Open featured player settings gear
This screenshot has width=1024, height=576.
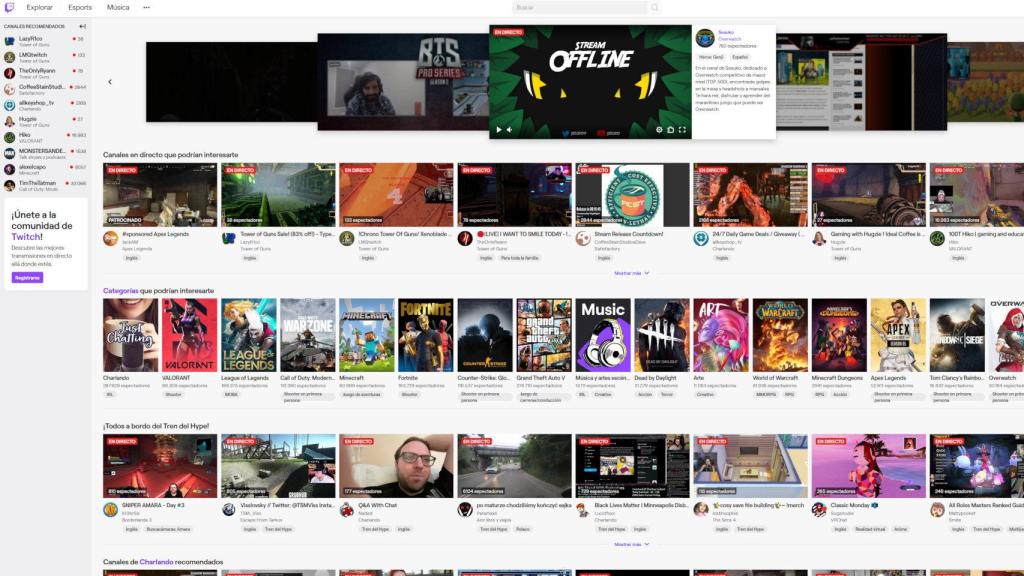coord(659,130)
